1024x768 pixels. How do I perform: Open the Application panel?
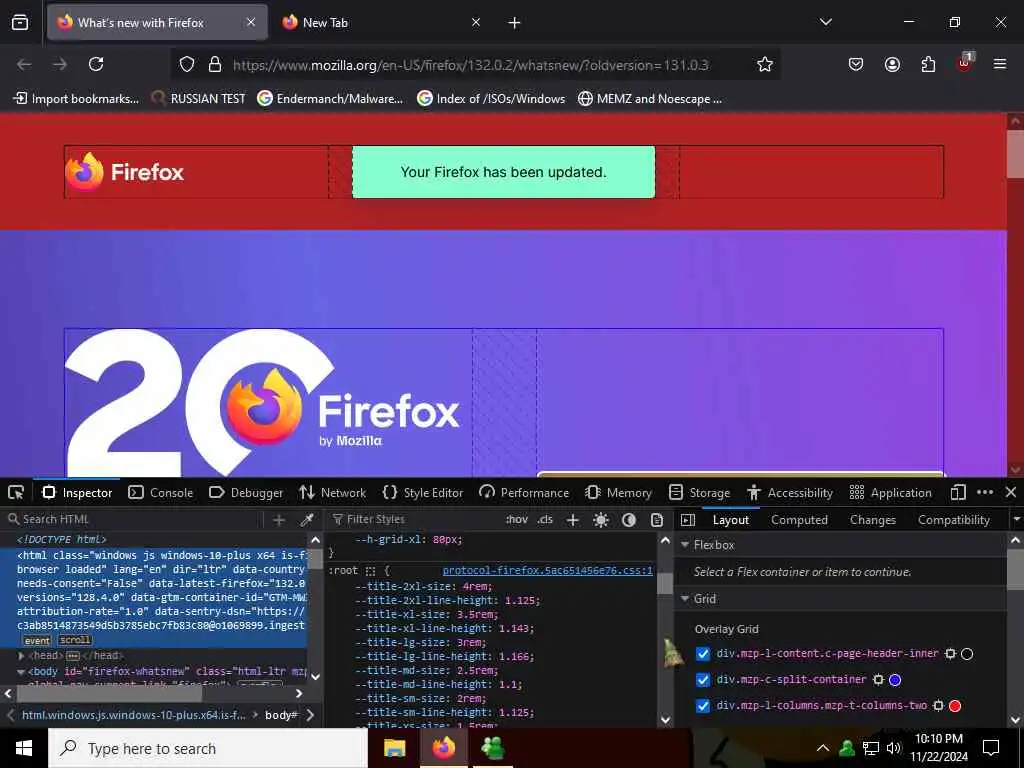(x=891, y=492)
